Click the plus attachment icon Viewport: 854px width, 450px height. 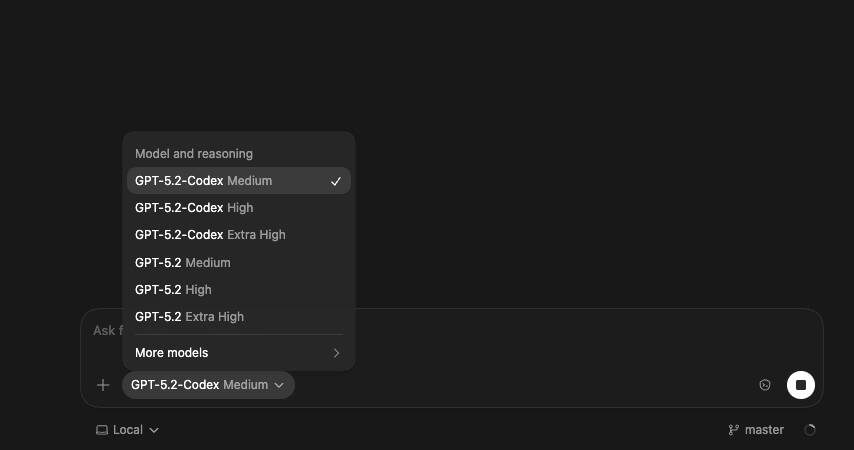point(103,385)
